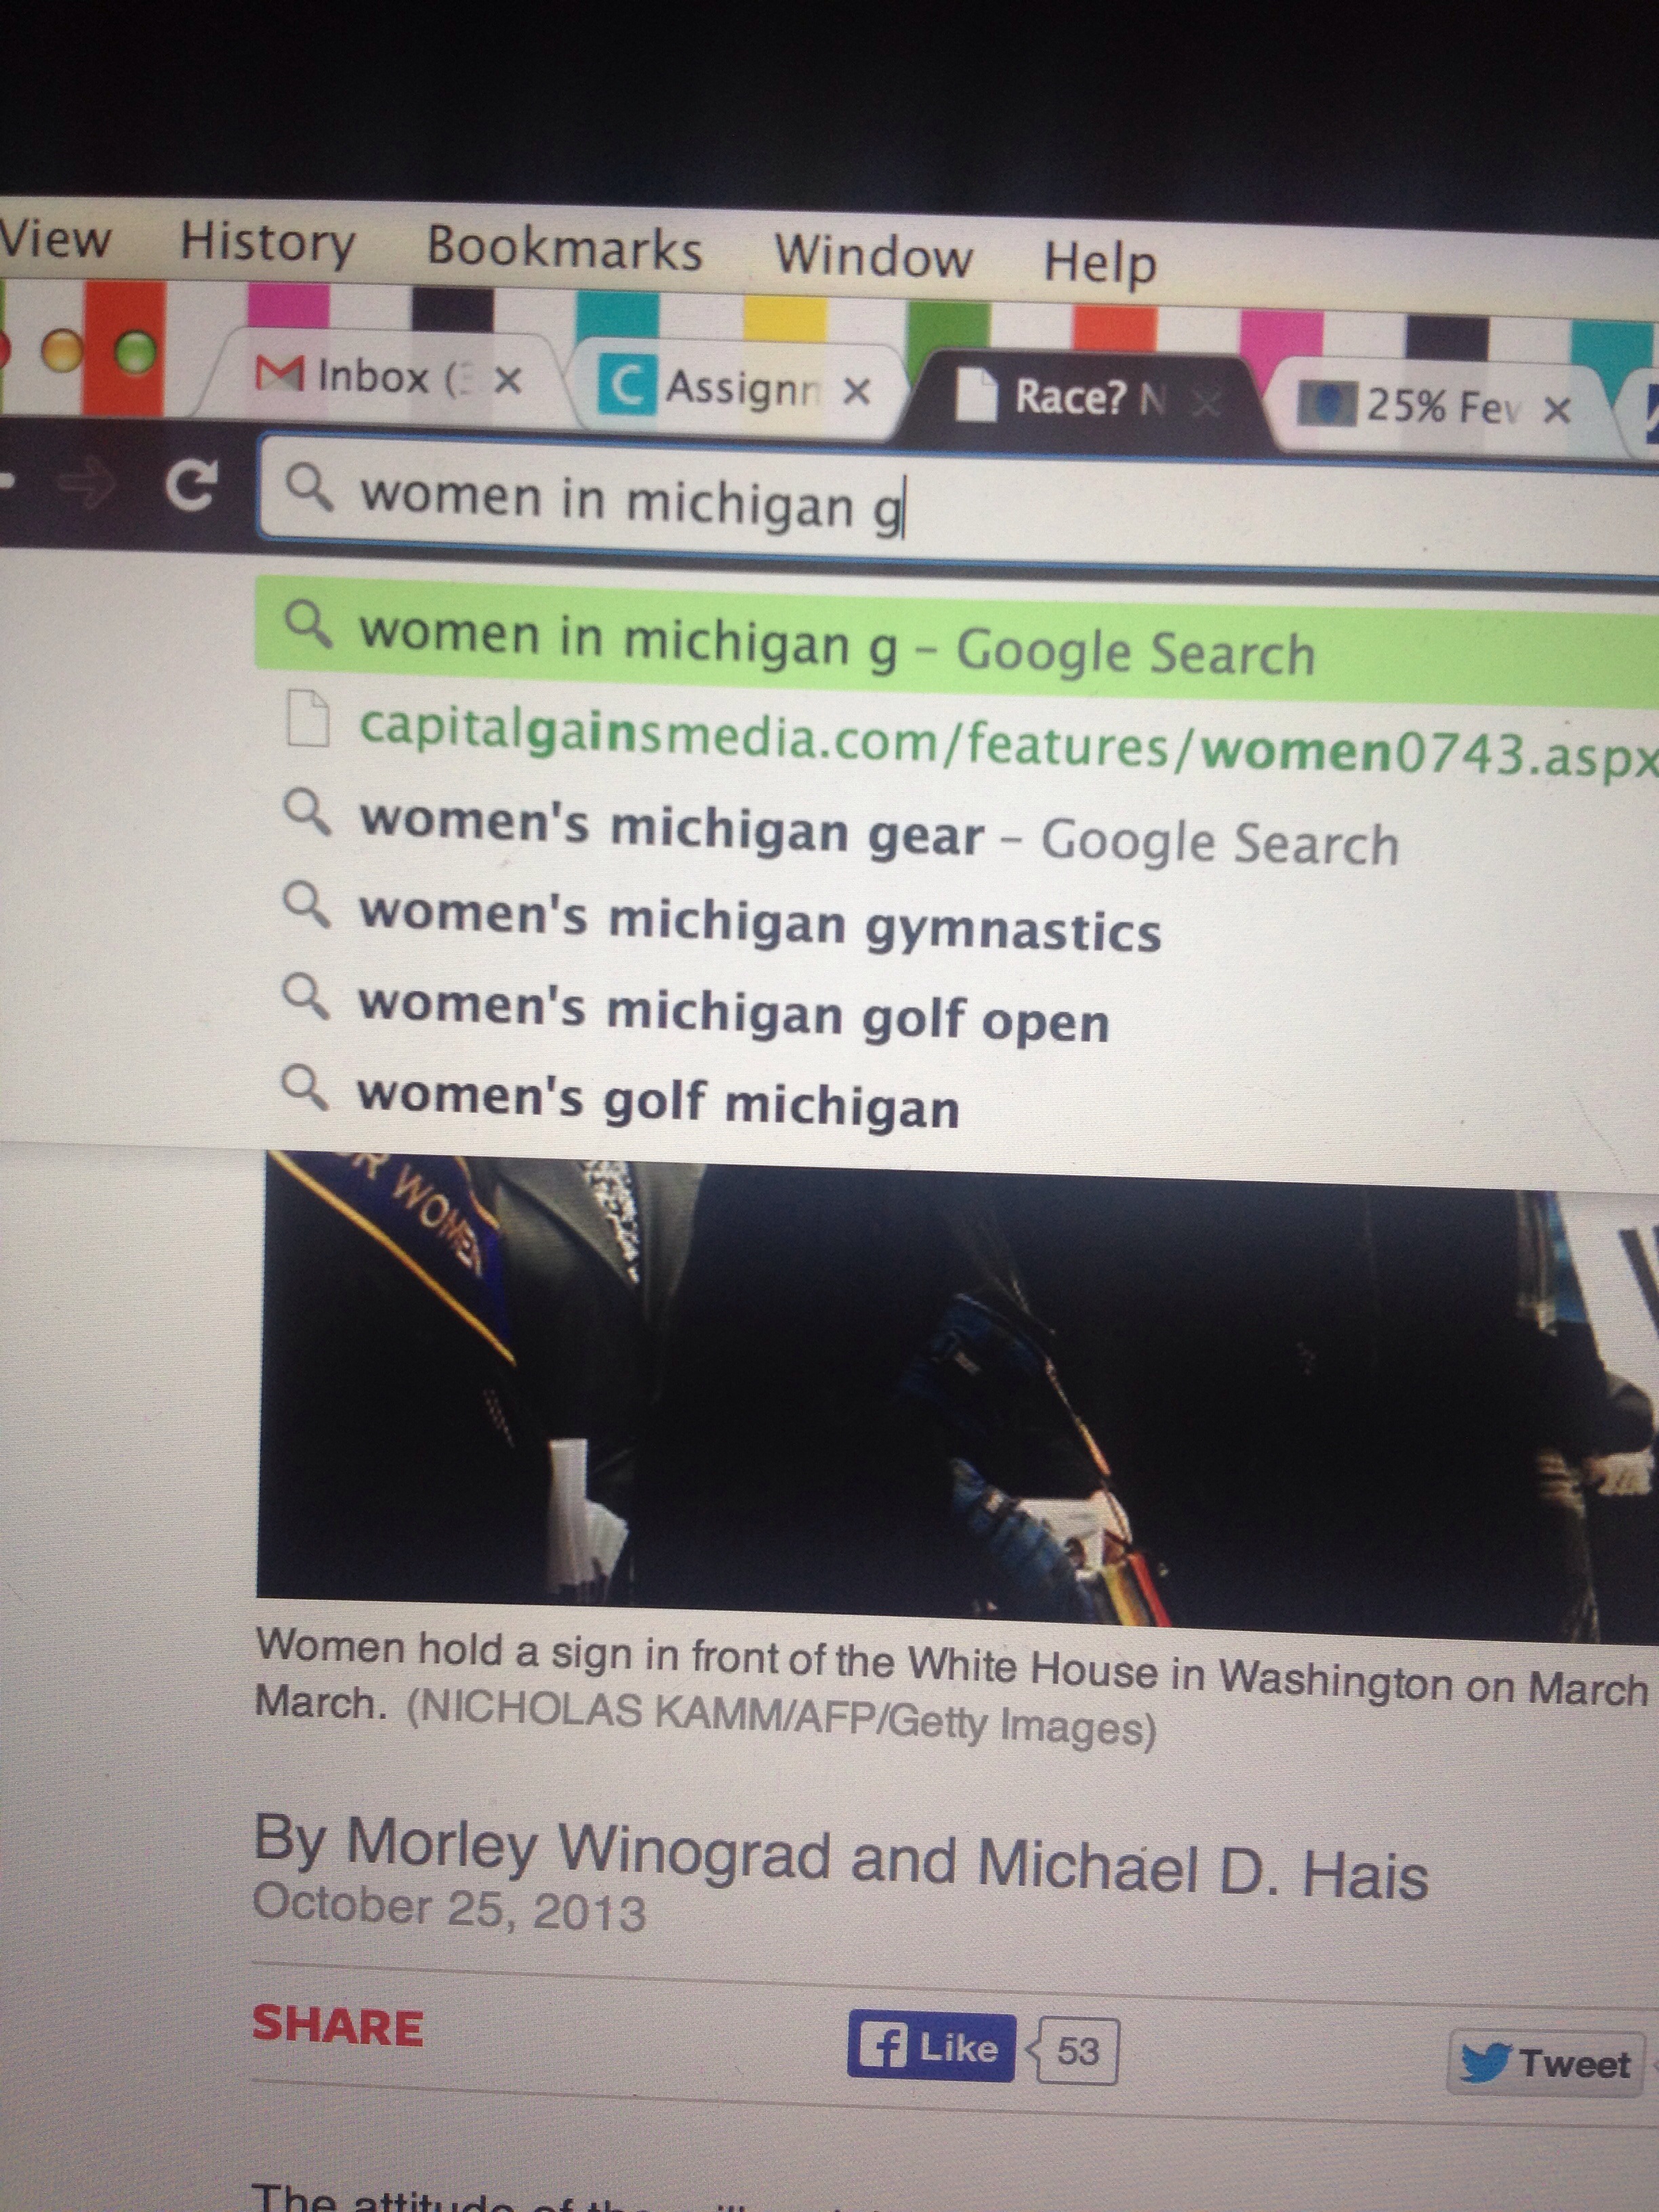
Task: Close the Inbox Gmail tab
Action: pos(508,380)
